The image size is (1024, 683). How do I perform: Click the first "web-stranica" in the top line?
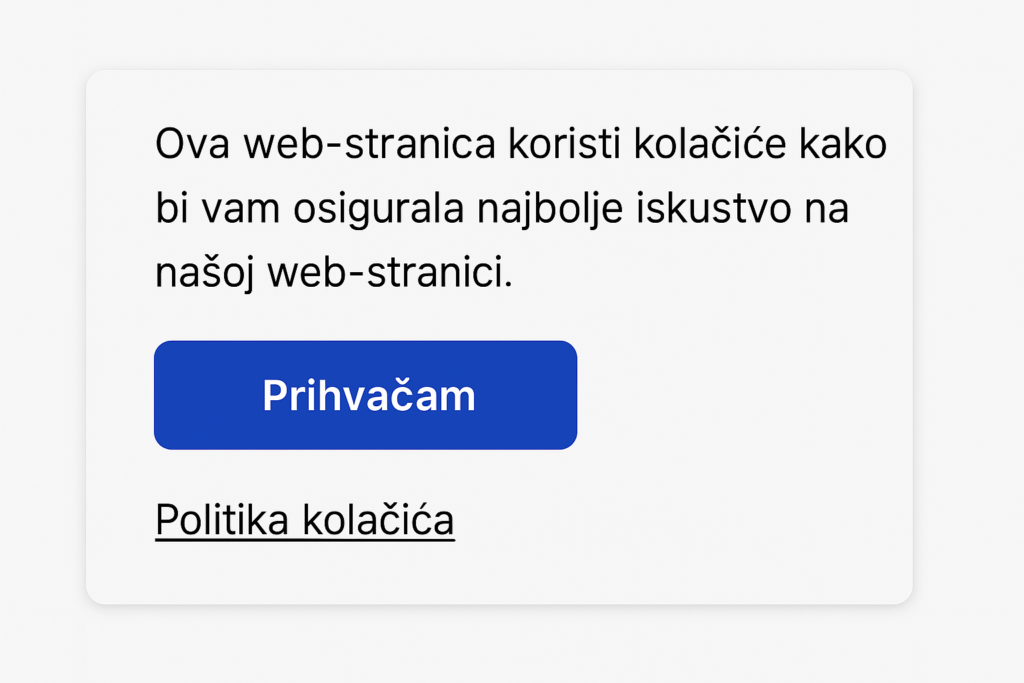pos(369,144)
